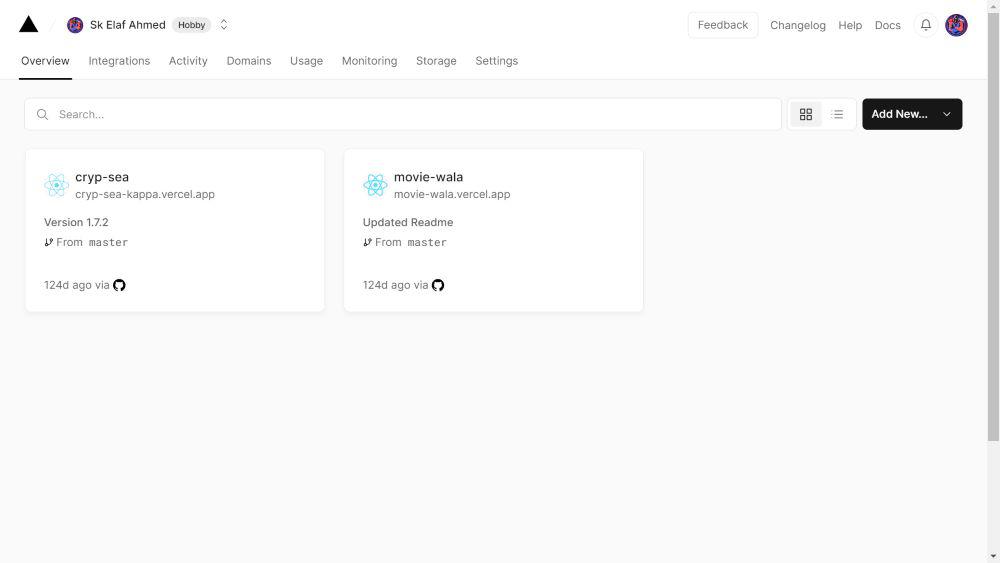Click the GitHub icon on cryp-sea card
This screenshot has width=1000, height=563.
pyautogui.click(x=119, y=285)
